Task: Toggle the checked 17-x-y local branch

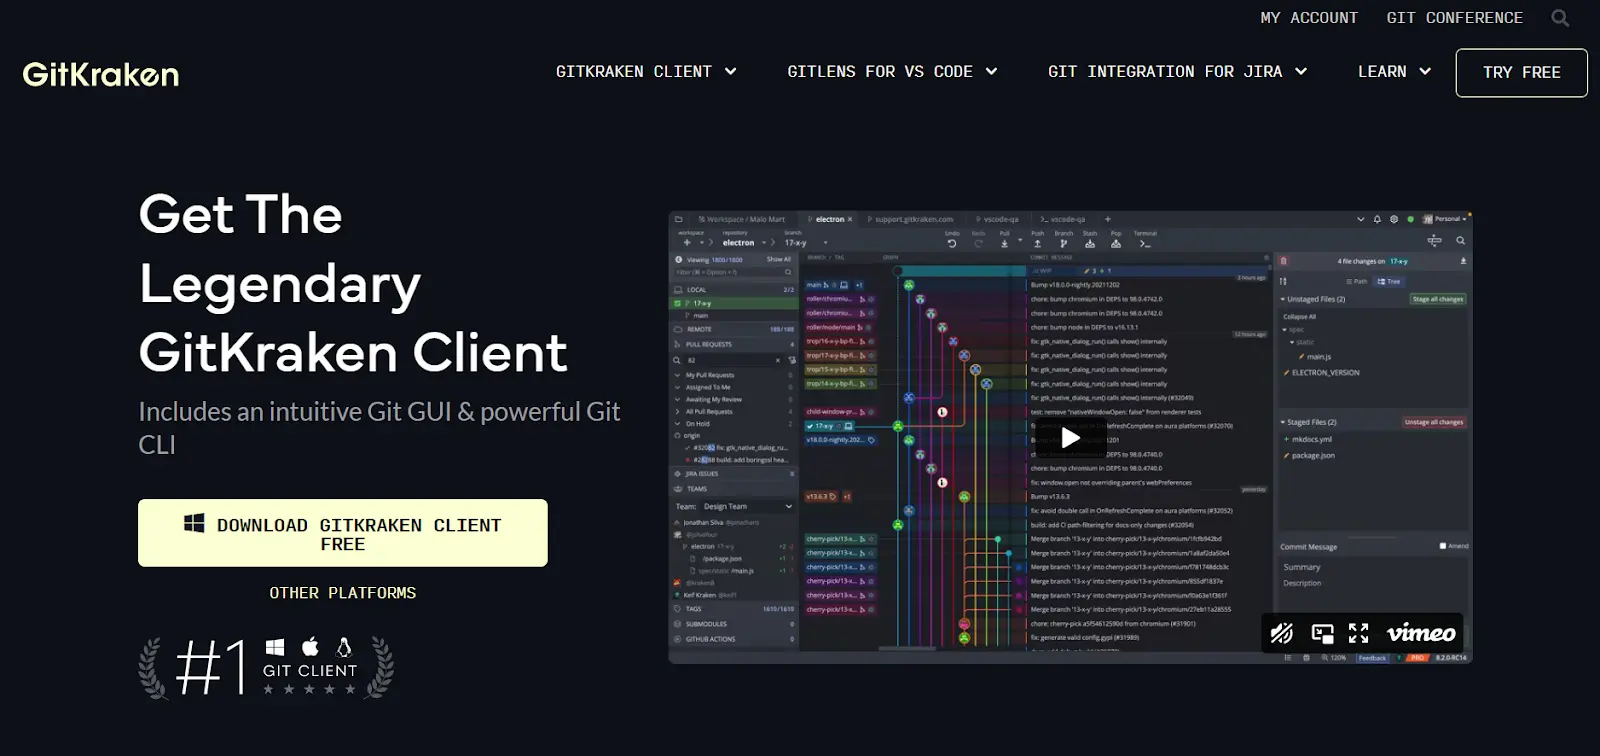Action: point(677,303)
